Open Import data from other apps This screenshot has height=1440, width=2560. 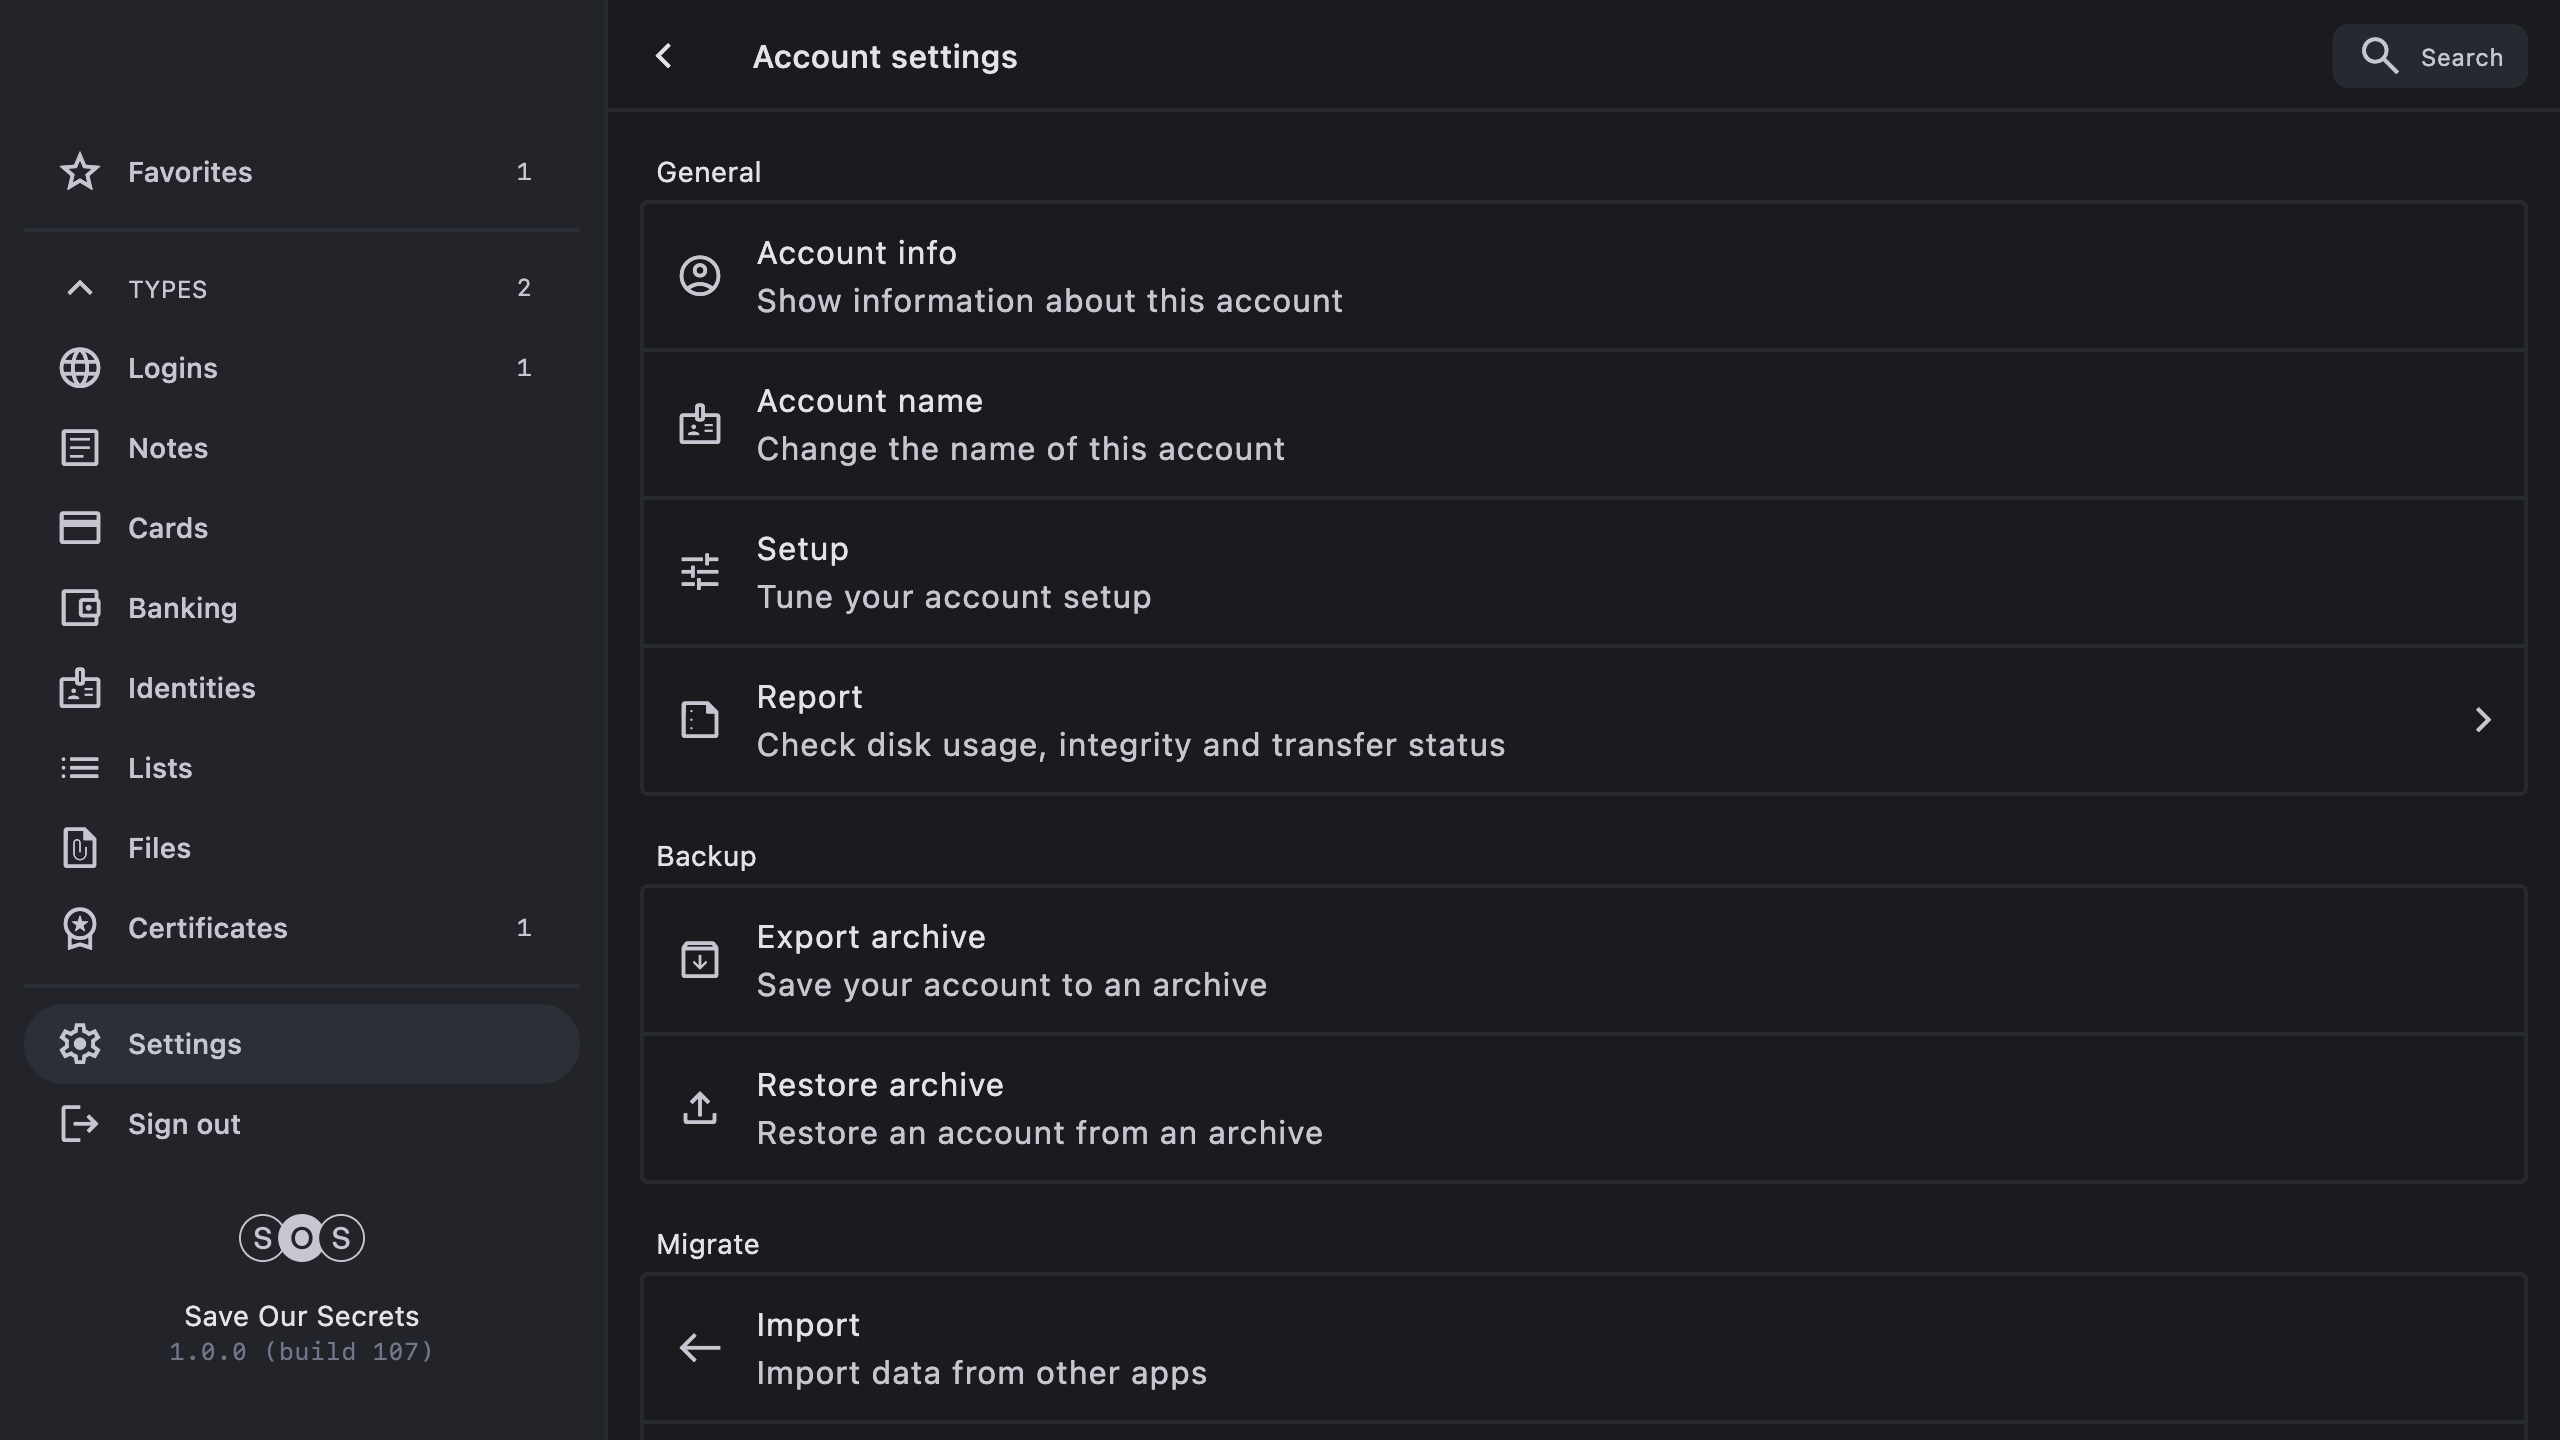pyautogui.click(x=981, y=1348)
